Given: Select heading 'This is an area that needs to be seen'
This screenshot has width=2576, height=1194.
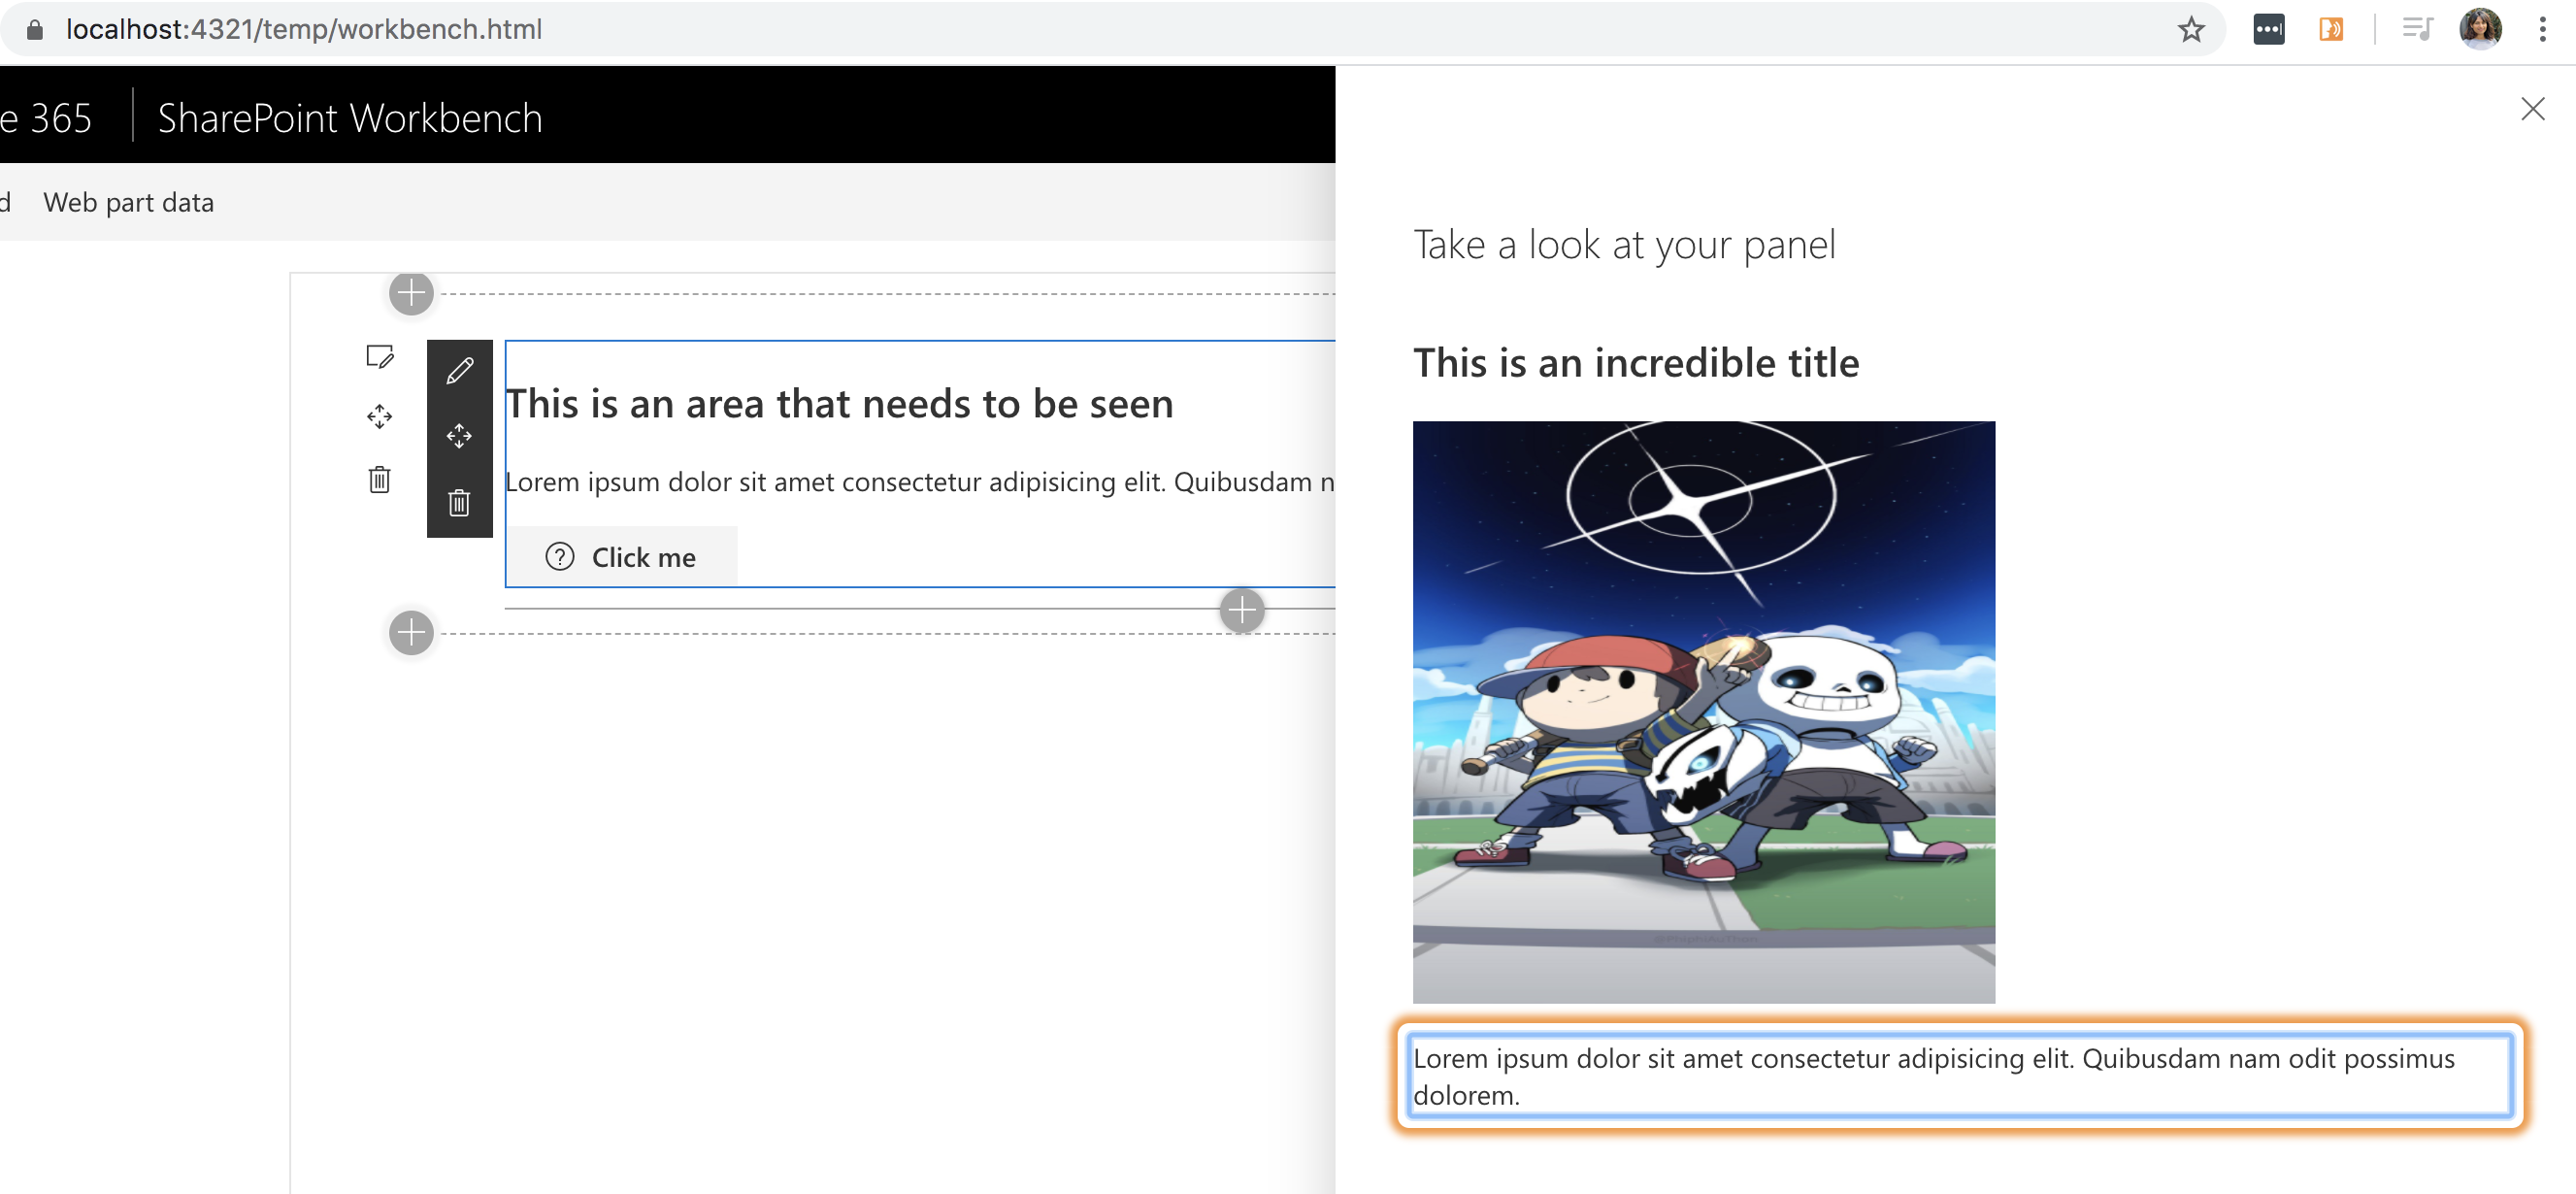Looking at the screenshot, I should click(839, 404).
